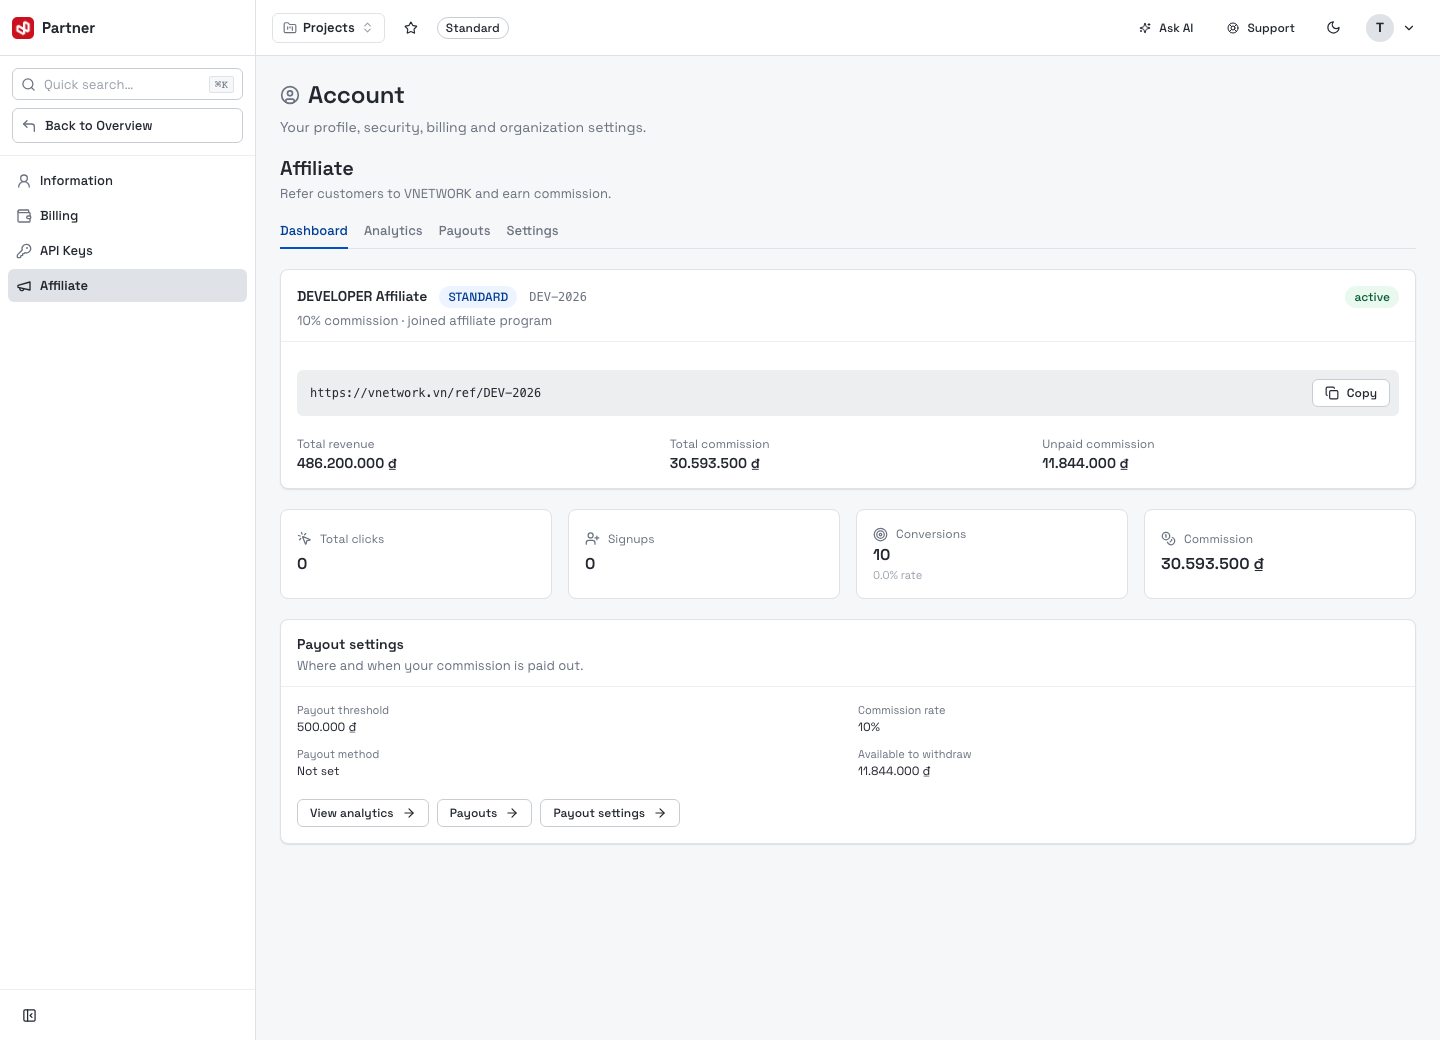Switch to the Payouts tab
The height and width of the screenshot is (1040, 1440).
[x=464, y=231]
